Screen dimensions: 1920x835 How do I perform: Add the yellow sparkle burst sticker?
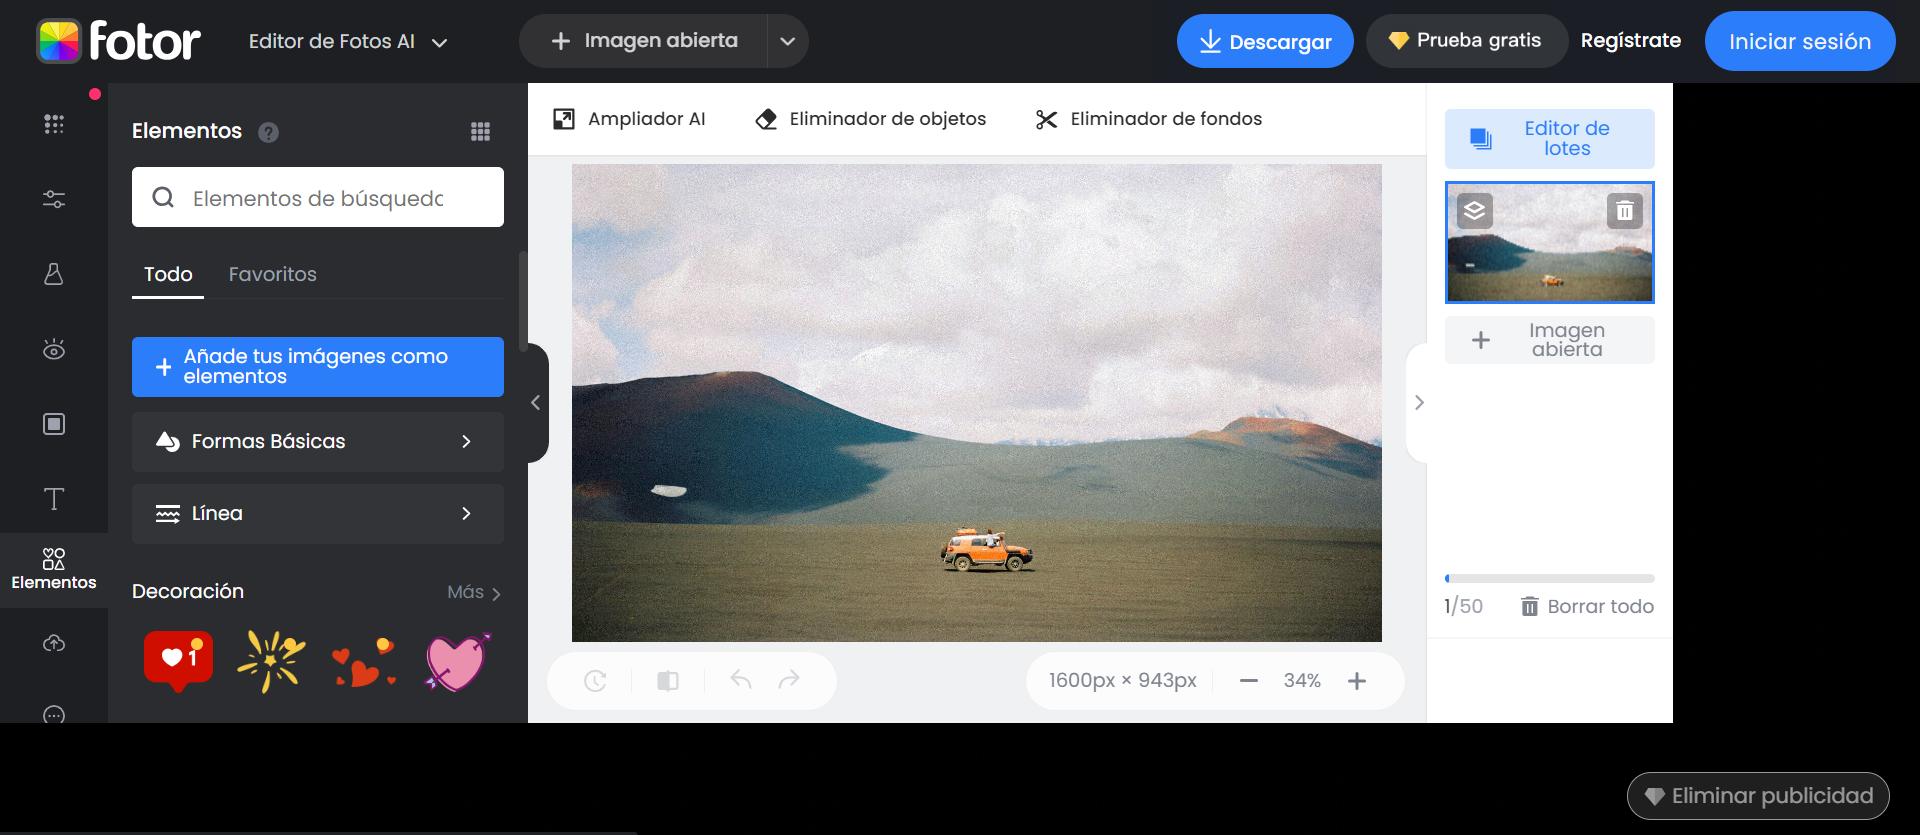point(271,661)
